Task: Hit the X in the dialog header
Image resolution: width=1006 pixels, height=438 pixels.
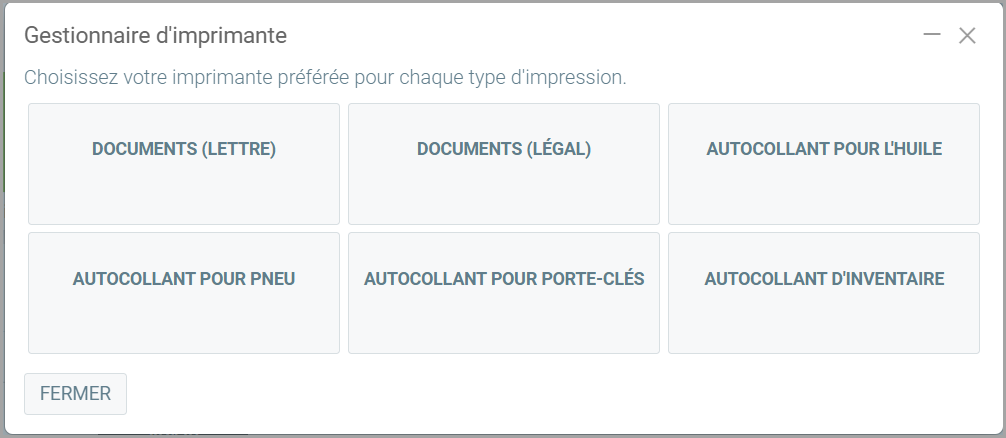Action: point(967,36)
